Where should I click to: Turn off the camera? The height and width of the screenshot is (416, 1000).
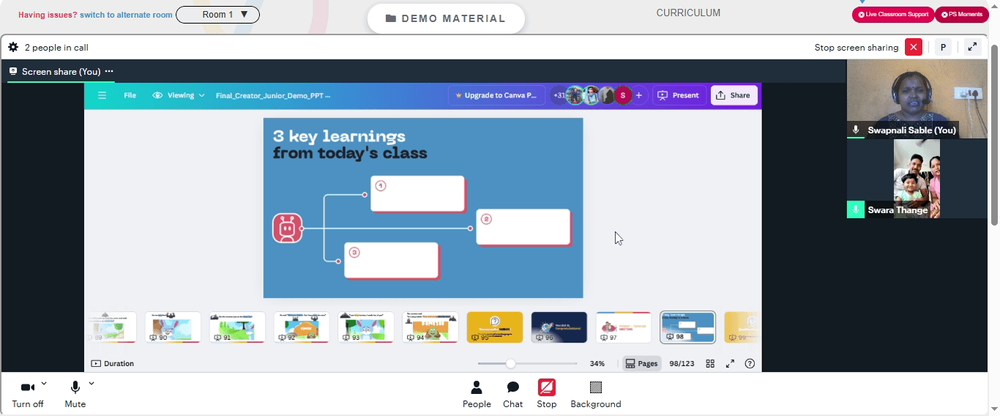tap(27, 387)
